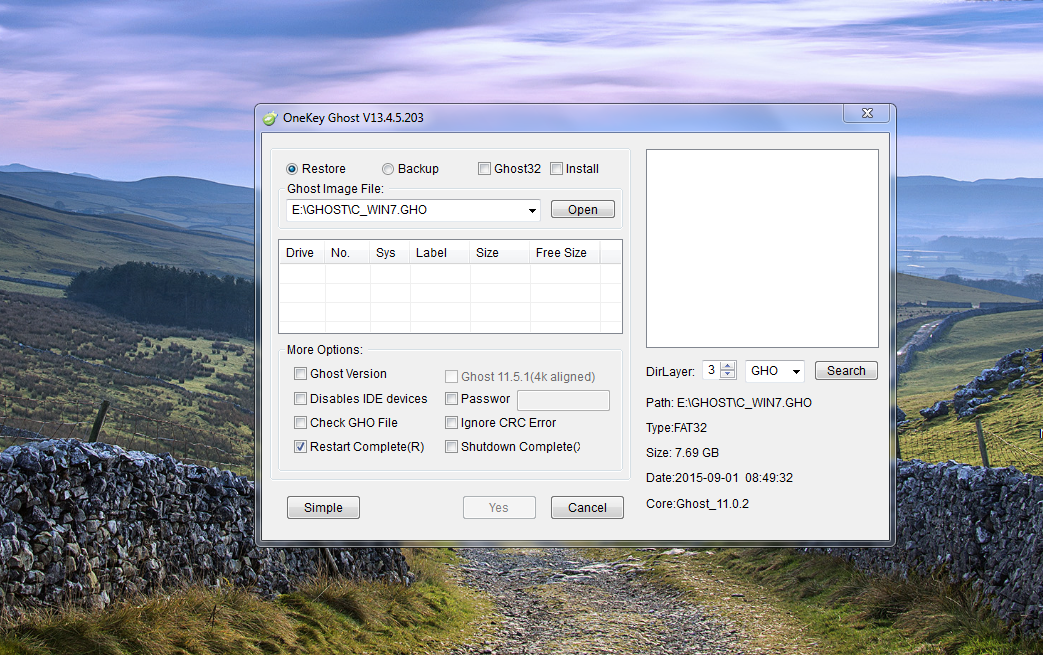The image size is (1043, 655).
Task: Increase DirLayer value with up arrow
Action: tap(728, 366)
